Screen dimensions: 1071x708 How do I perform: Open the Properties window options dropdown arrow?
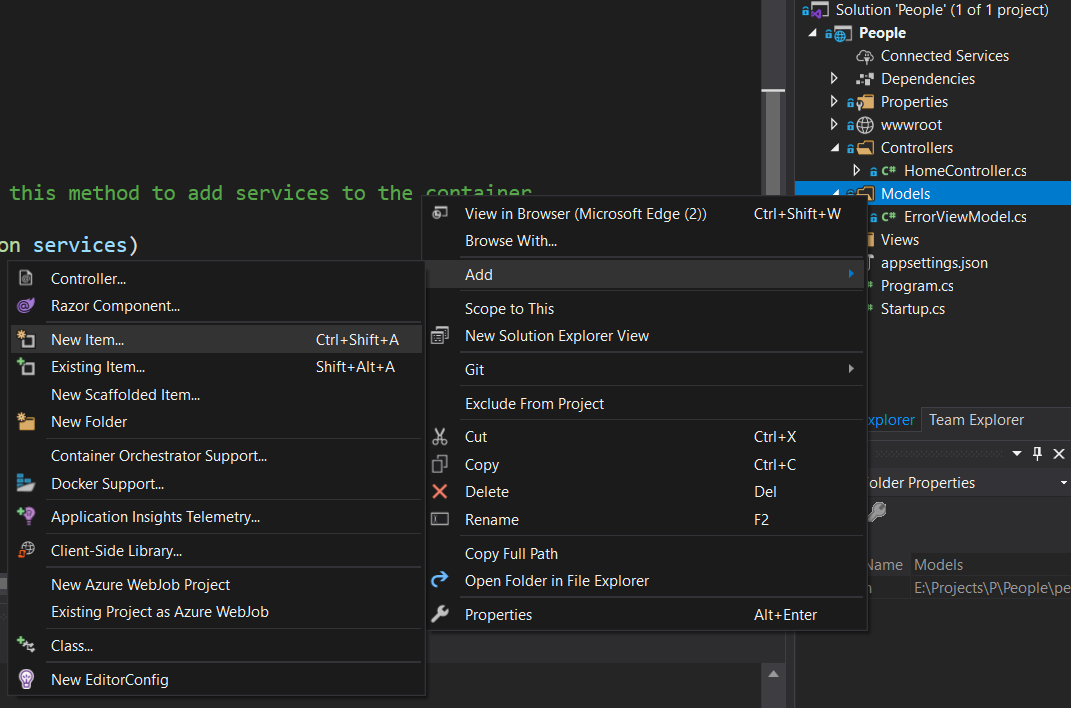click(x=1017, y=453)
